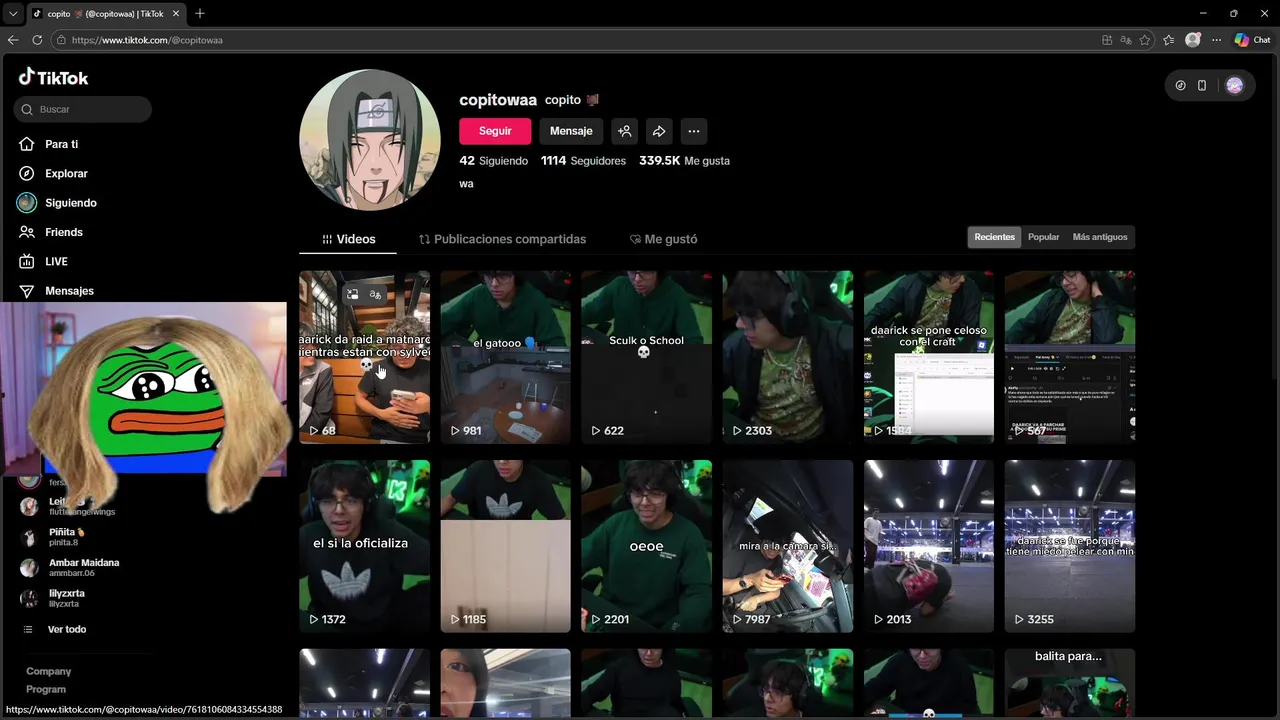Screen dimensions: 1280x720
Task: Open the 'el gatooo' video
Action: coord(505,357)
